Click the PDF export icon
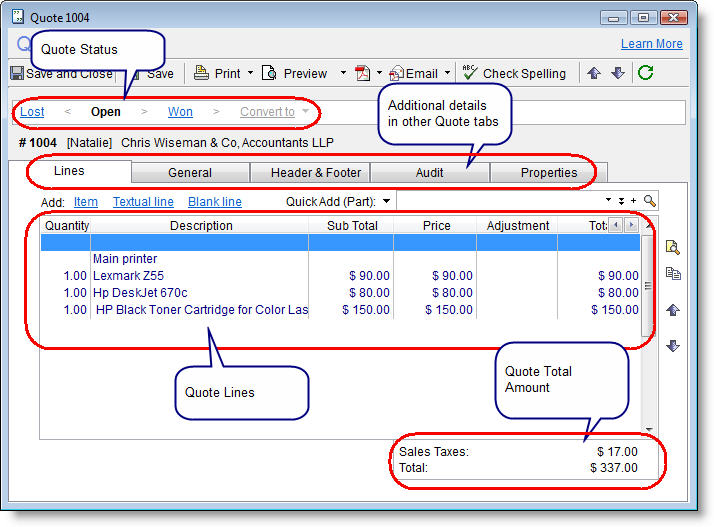Viewport: 714px width, 527px height. pyautogui.click(x=363, y=73)
